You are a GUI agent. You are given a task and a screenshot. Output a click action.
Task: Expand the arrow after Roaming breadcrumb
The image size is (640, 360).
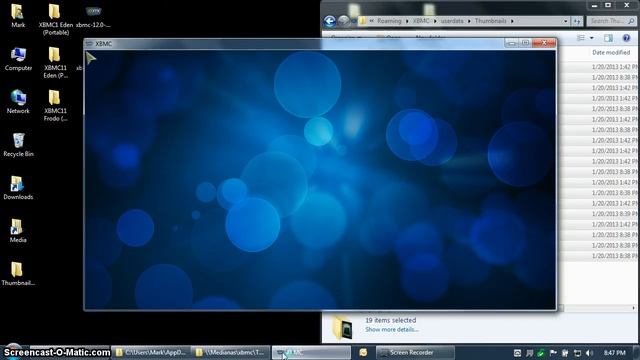click(407, 21)
